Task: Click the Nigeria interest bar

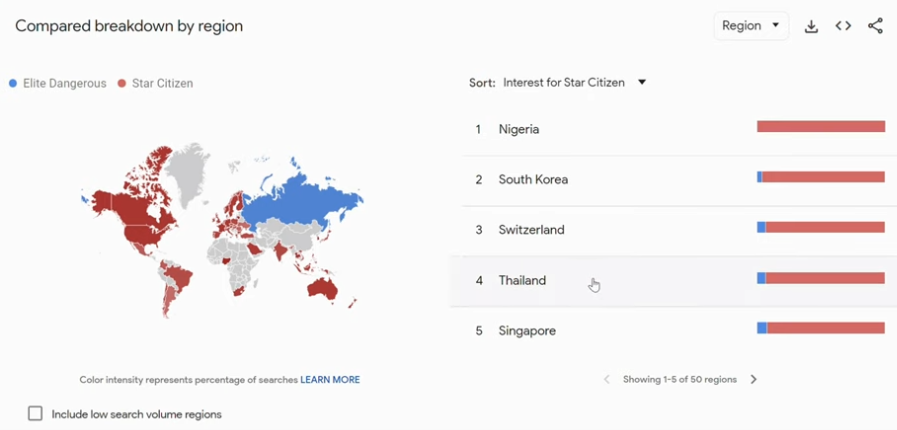Action: point(821,126)
